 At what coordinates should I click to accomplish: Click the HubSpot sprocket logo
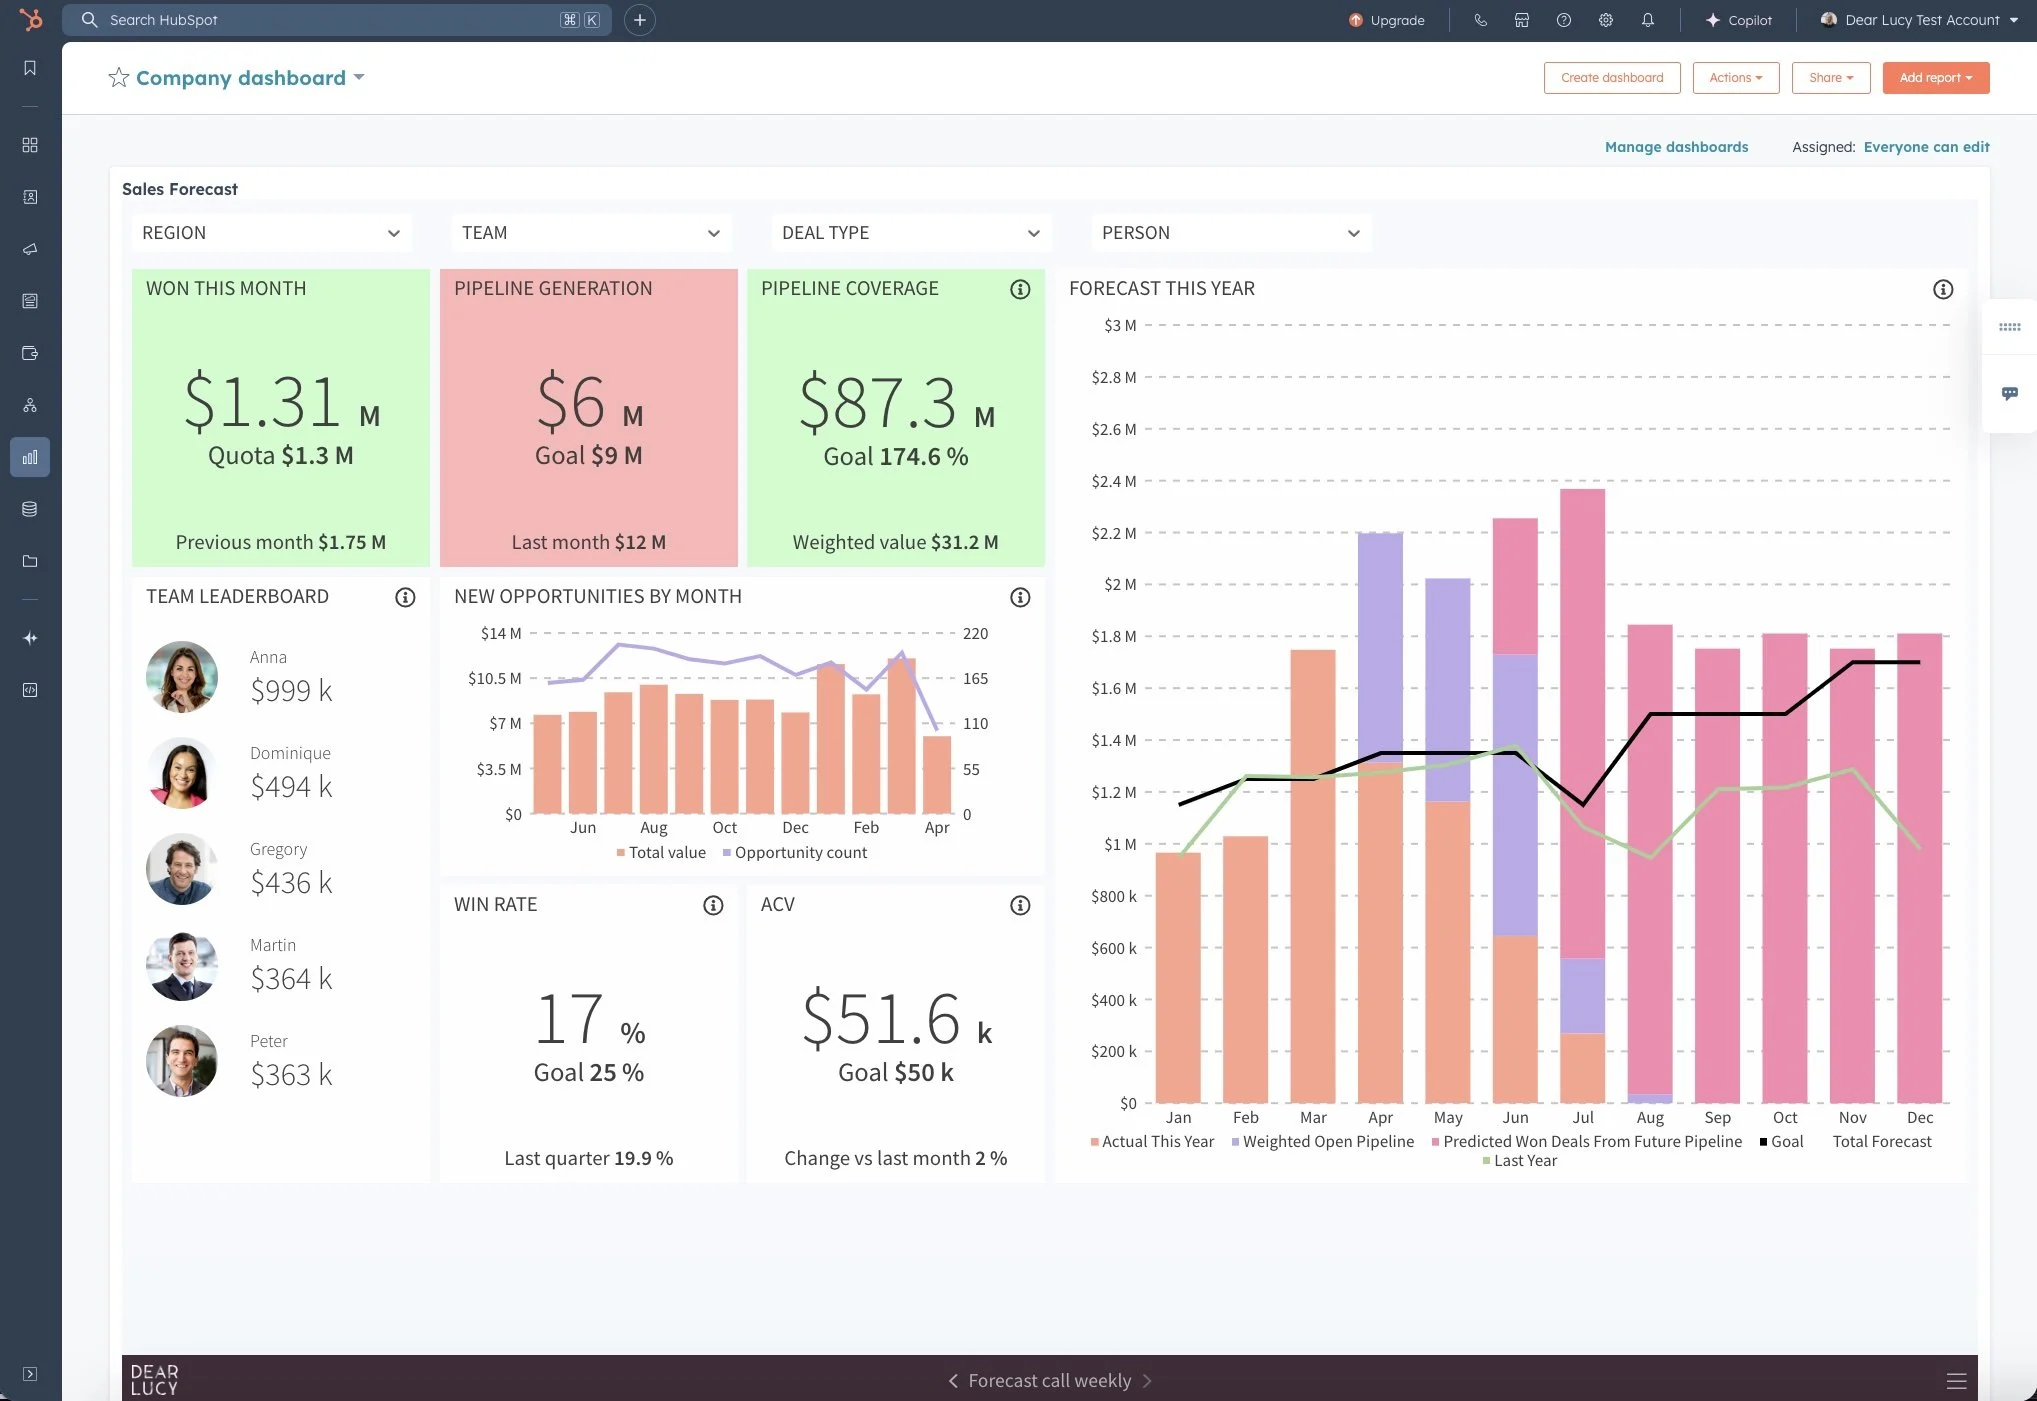(x=31, y=19)
